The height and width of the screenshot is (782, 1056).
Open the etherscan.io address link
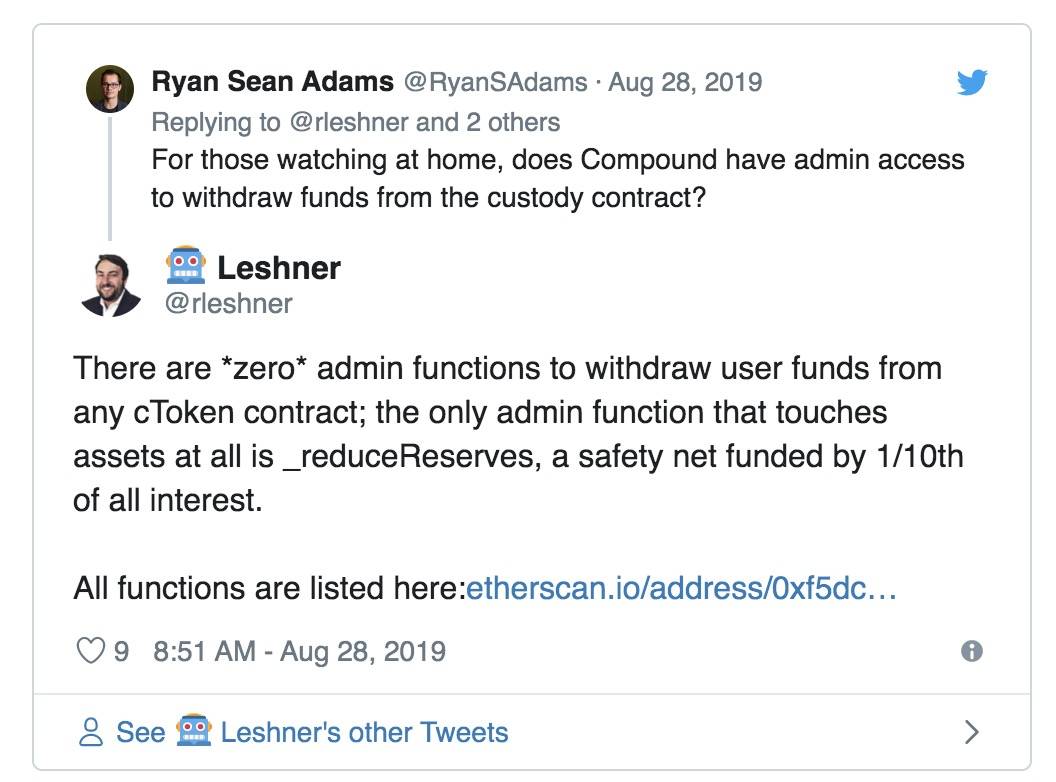point(681,588)
